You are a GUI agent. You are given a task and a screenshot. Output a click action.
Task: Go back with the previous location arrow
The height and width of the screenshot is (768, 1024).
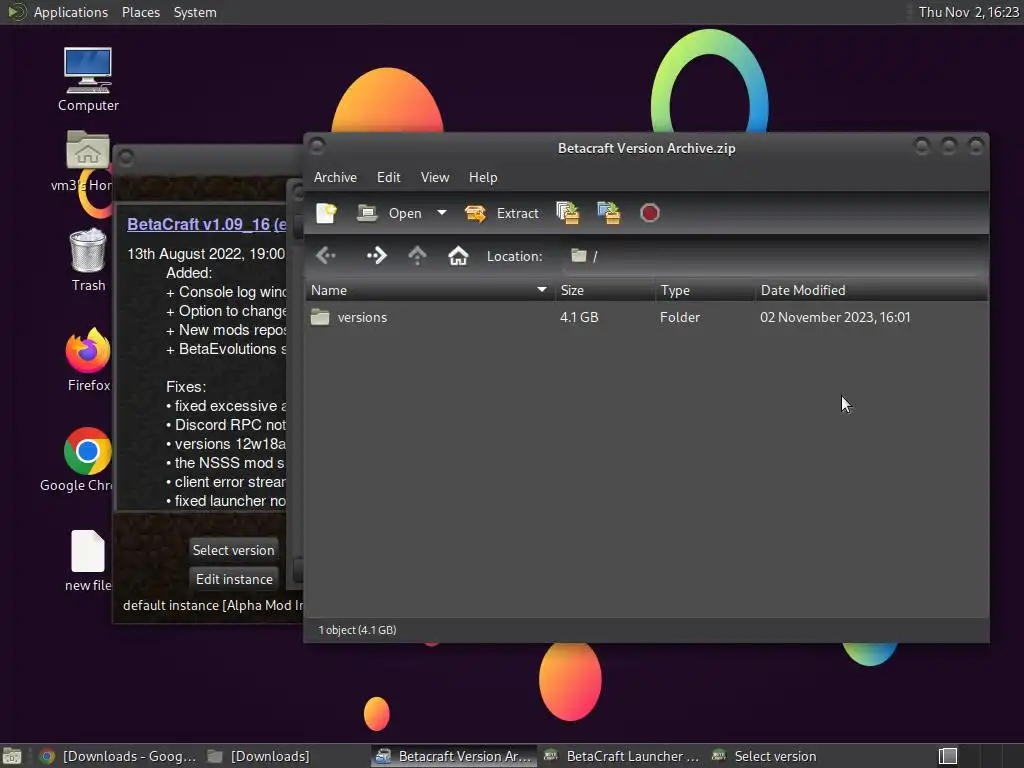[x=326, y=255]
